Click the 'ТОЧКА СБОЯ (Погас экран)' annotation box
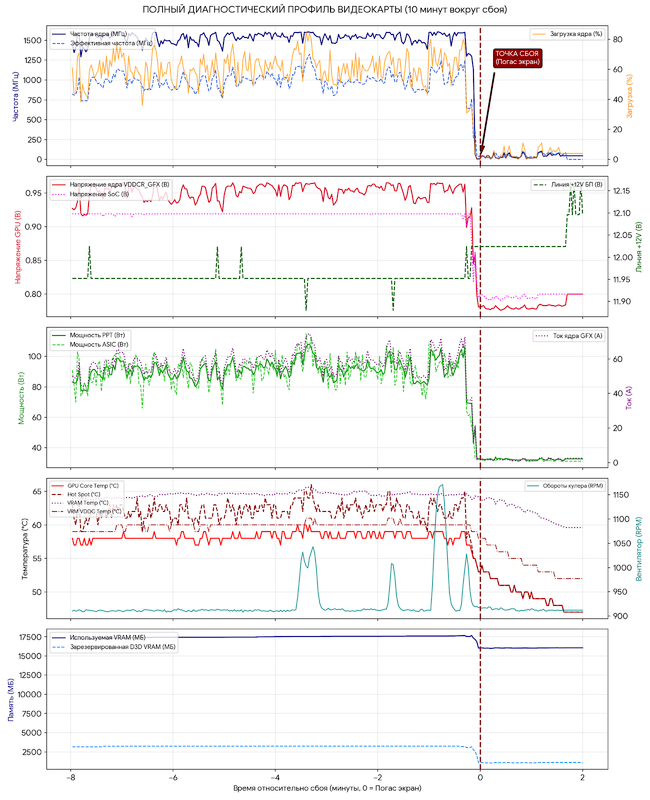This screenshot has width=650, height=800. [x=517, y=58]
